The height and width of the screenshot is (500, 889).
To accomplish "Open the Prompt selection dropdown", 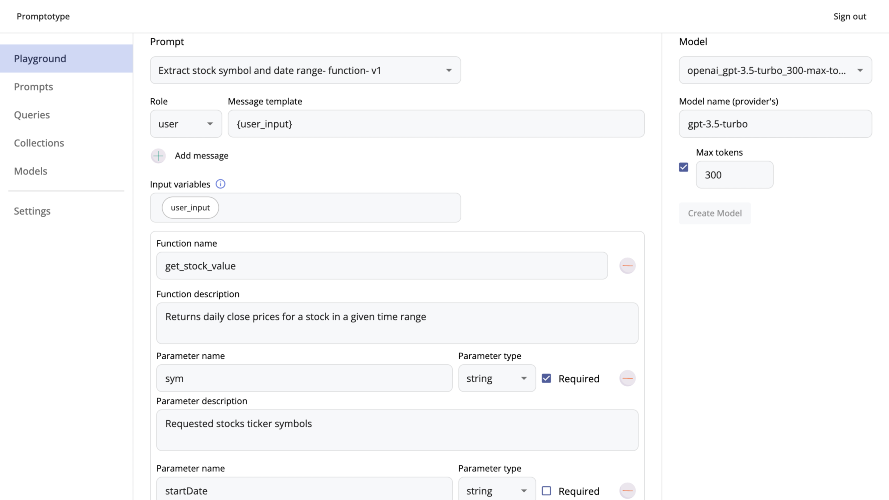I will [x=305, y=70].
